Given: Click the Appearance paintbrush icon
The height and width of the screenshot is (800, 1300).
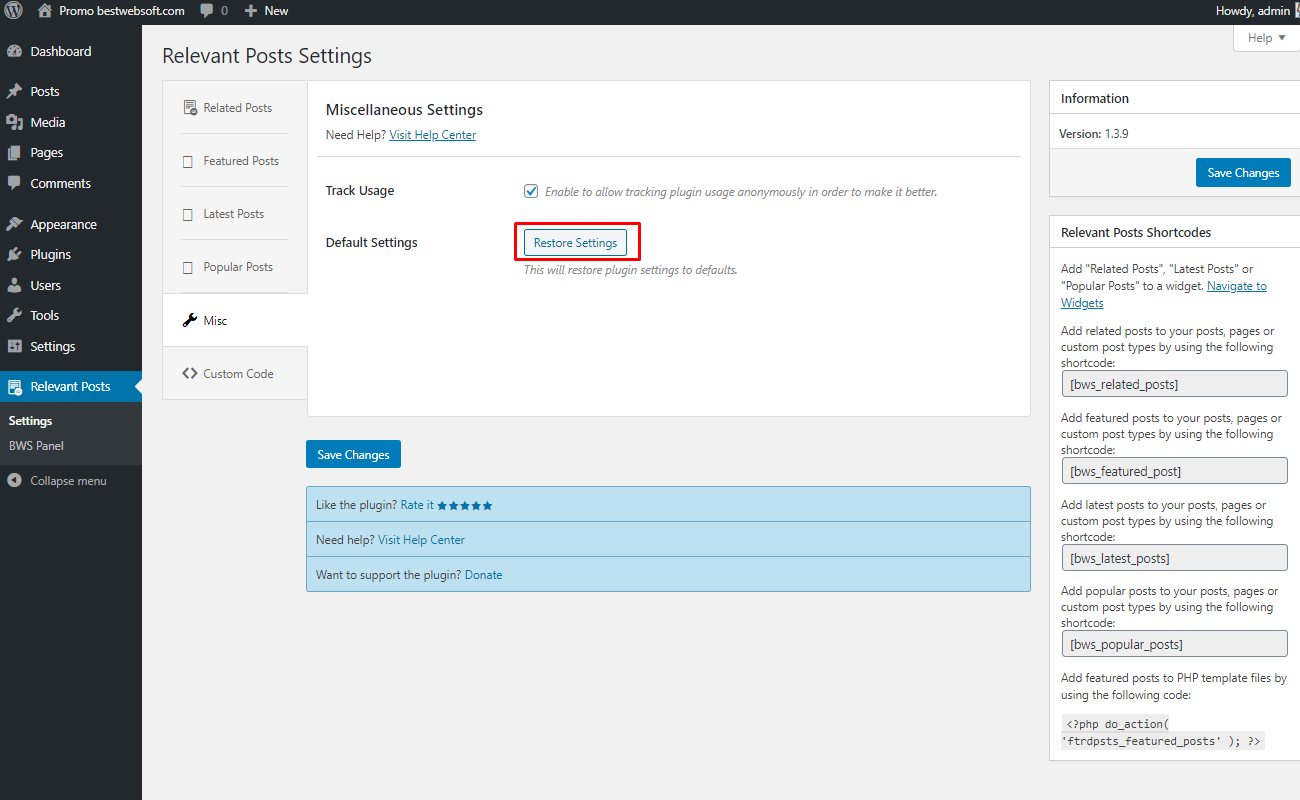Looking at the screenshot, I should [14, 224].
